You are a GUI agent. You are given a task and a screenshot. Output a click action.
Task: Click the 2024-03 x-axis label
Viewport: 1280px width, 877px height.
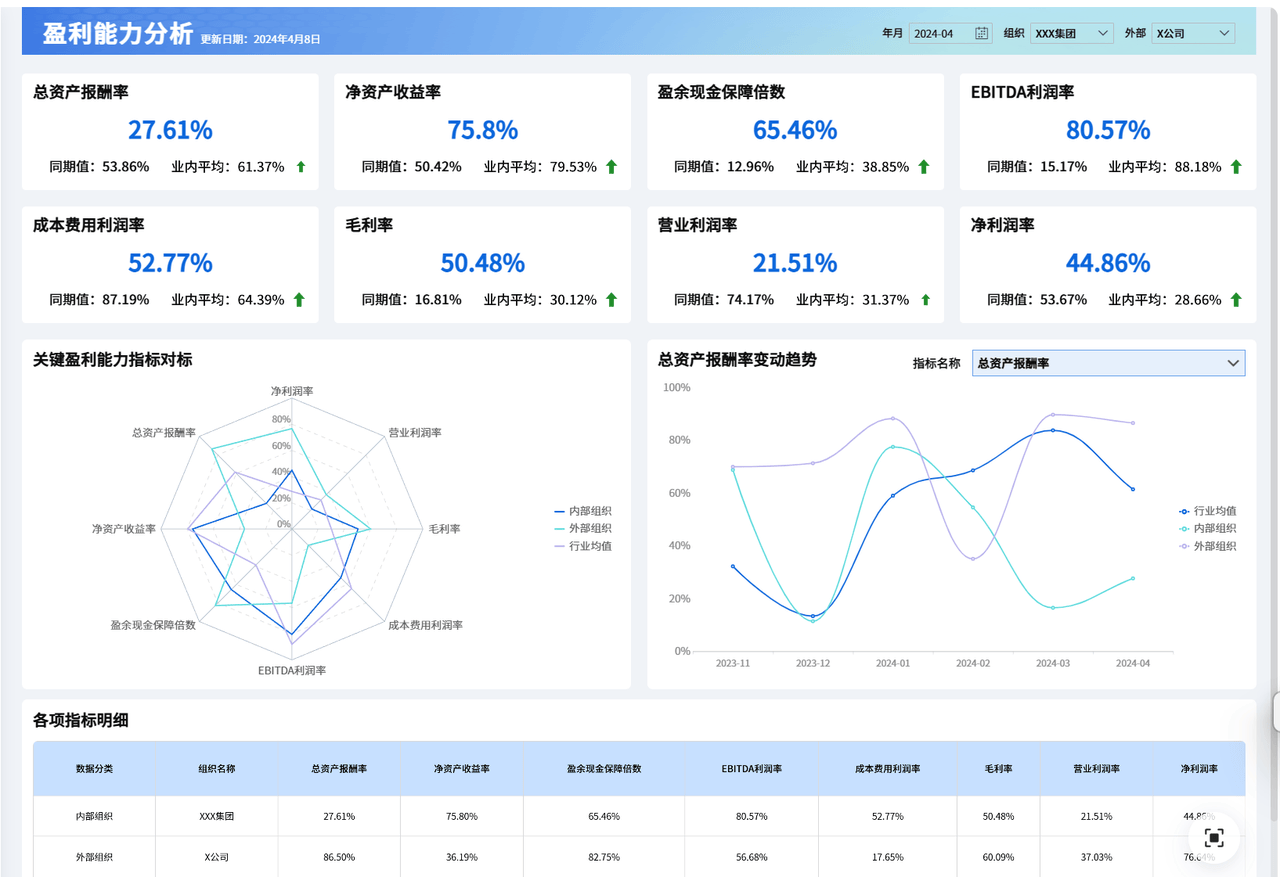1053,663
